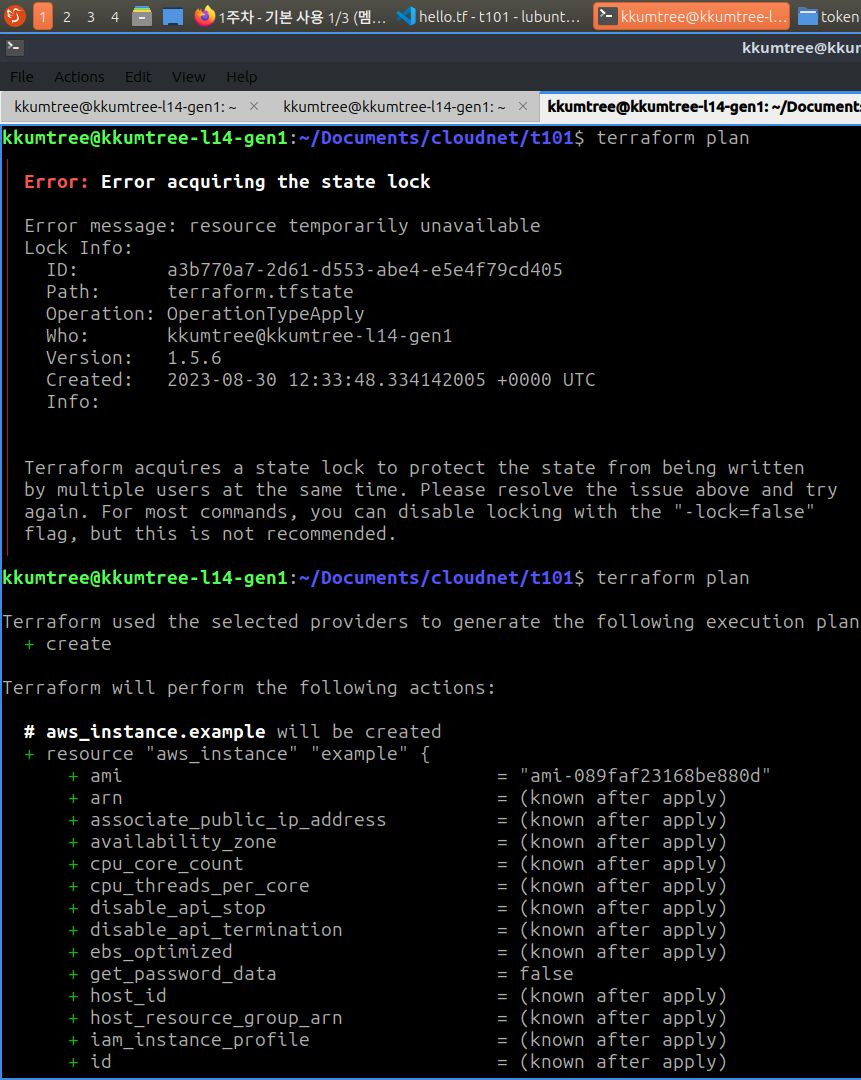Click the Who value kkumtree@kkumtree-l14-gen1
The height and width of the screenshot is (1080, 861).
pyautogui.click(x=310, y=336)
